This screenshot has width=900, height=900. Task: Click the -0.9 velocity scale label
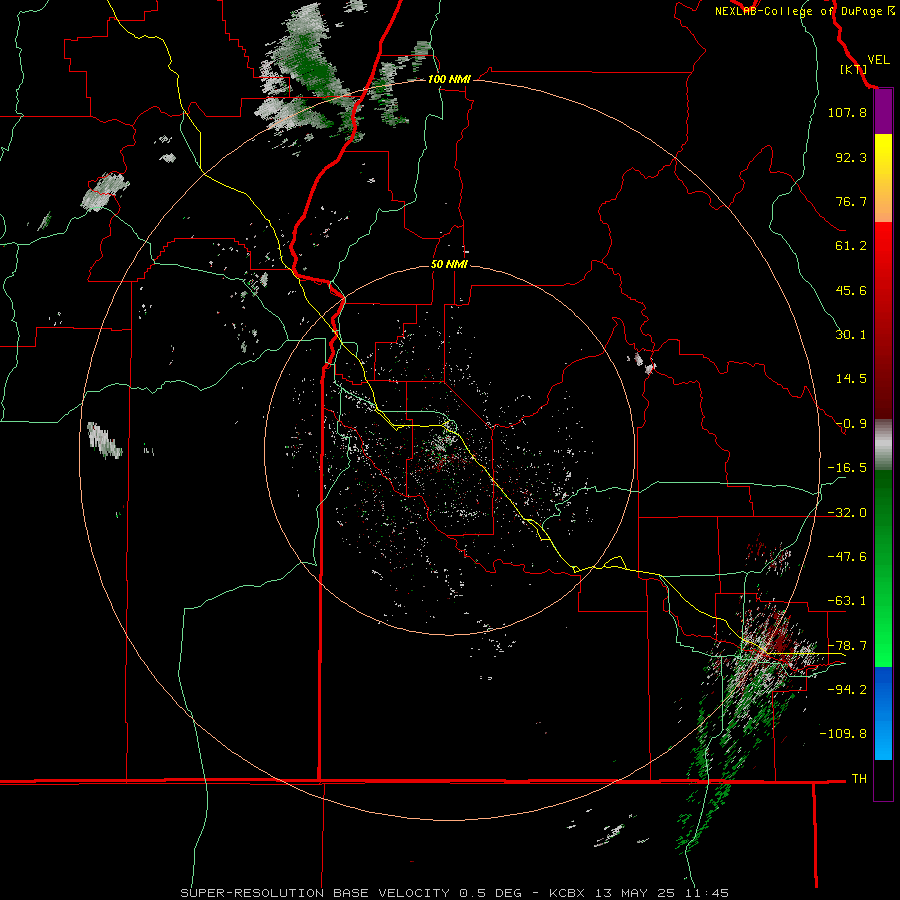pyautogui.click(x=851, y=424)
